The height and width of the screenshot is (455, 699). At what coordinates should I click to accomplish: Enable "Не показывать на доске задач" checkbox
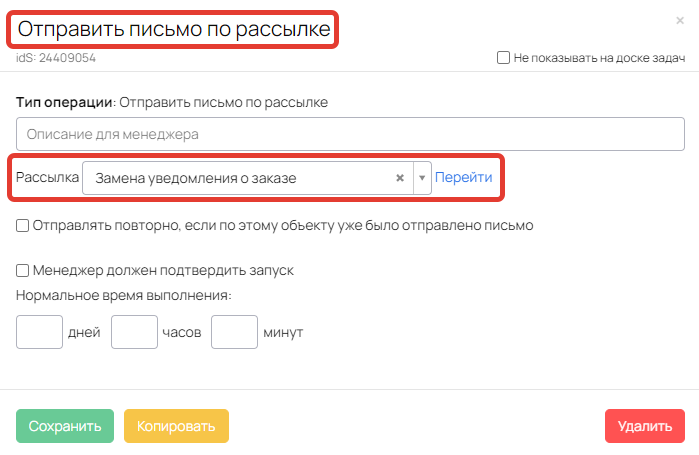click(503, 57)
